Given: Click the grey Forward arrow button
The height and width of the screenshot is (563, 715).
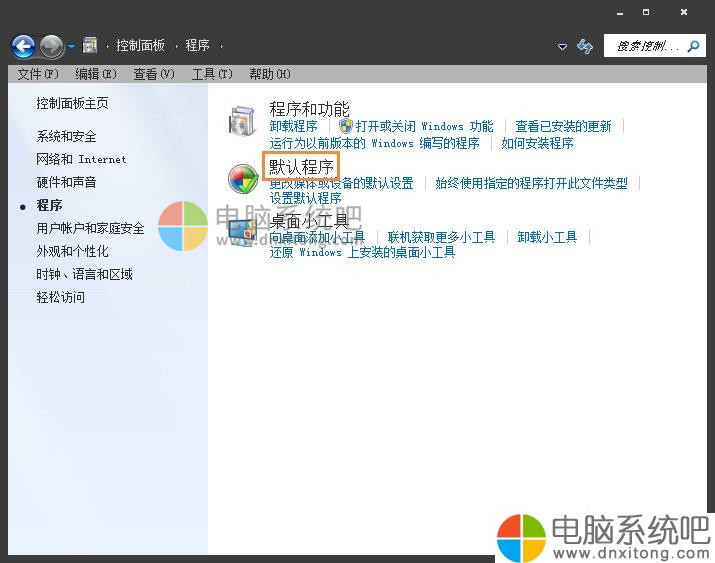Looking at the screenshot, I should [x=52, y=46].
